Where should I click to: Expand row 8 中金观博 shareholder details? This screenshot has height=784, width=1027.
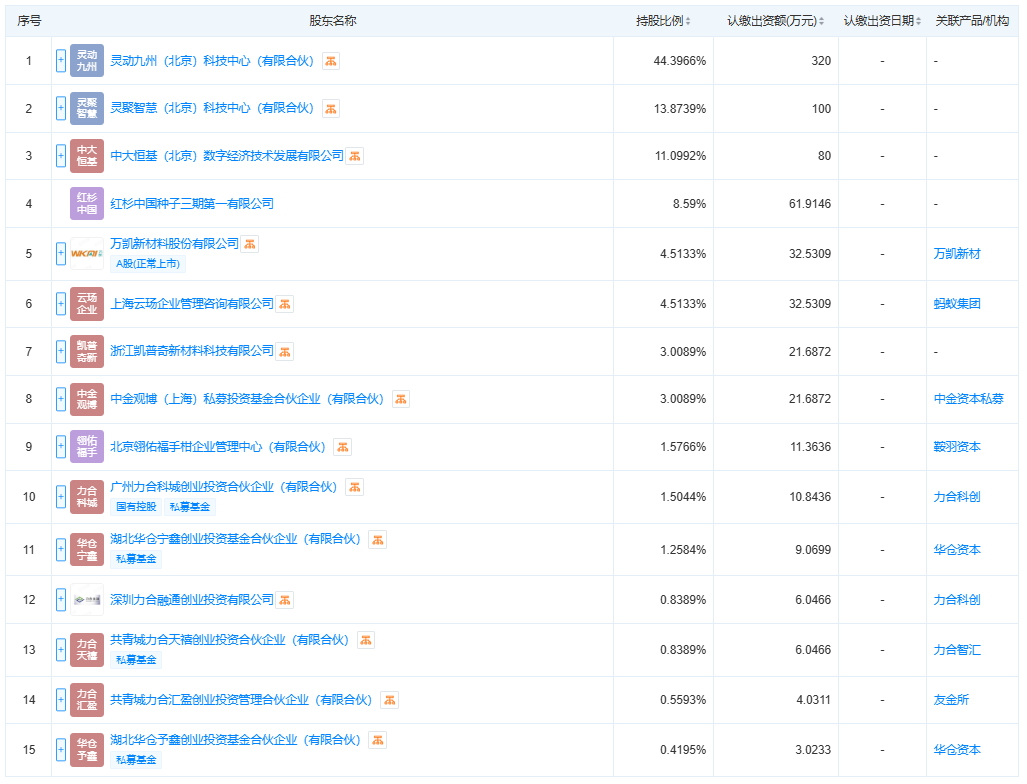61,399
